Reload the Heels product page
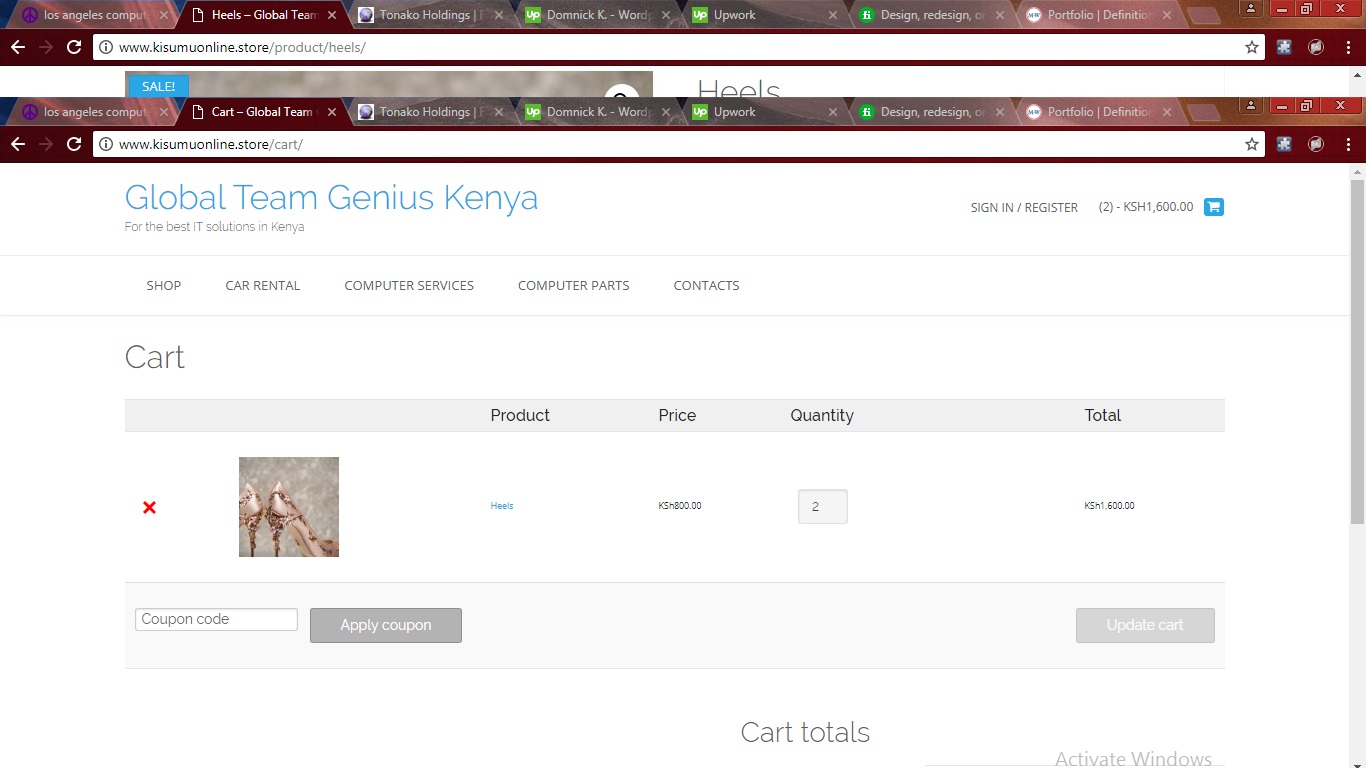The height and width of the screenshot is (768, 1366). (74, 47)
